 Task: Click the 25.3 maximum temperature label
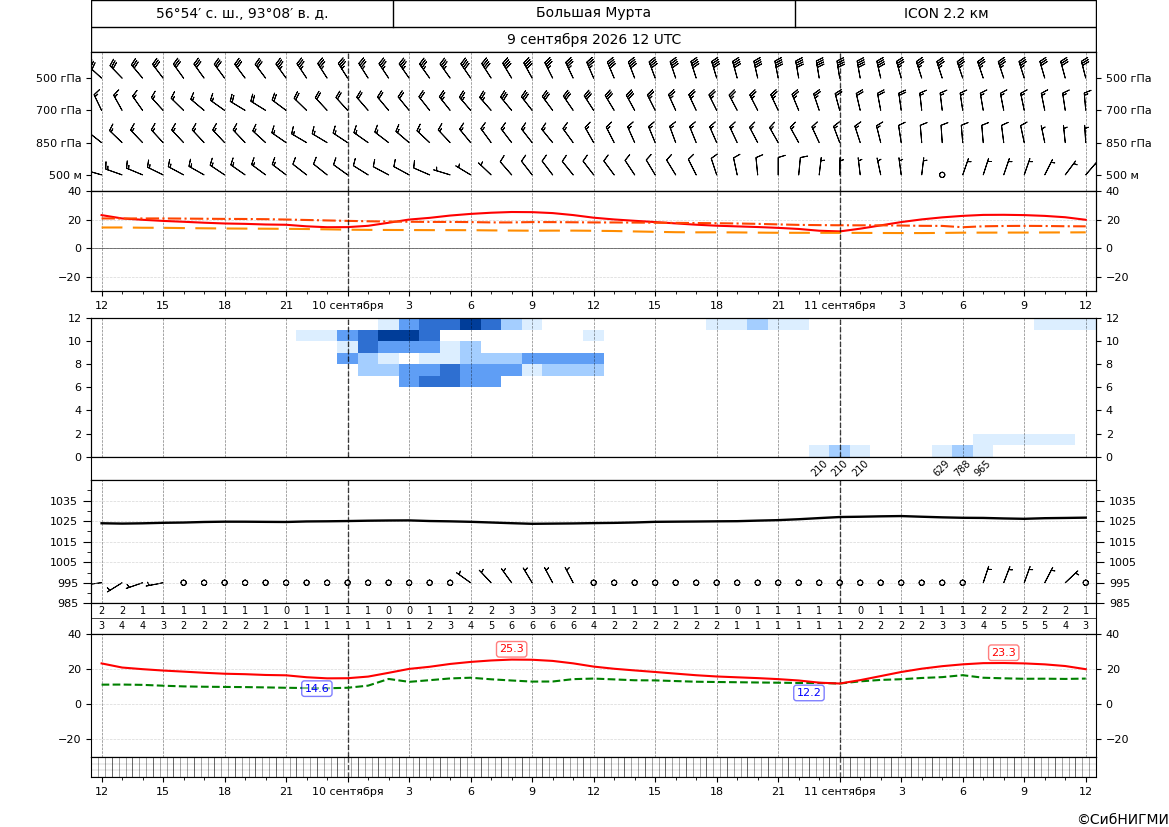click(511, 649)
